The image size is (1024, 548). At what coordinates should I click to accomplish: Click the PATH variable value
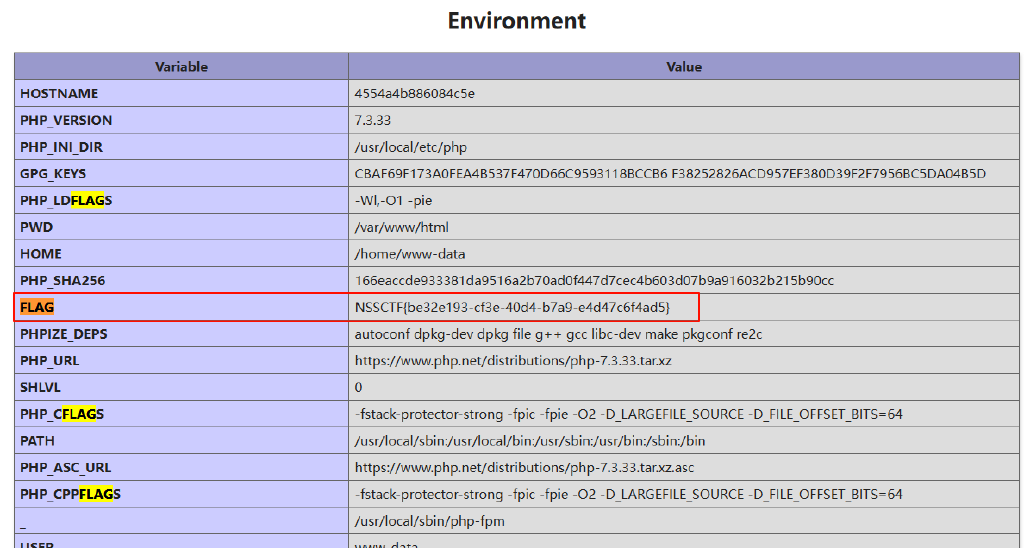(x=530, y=441)
